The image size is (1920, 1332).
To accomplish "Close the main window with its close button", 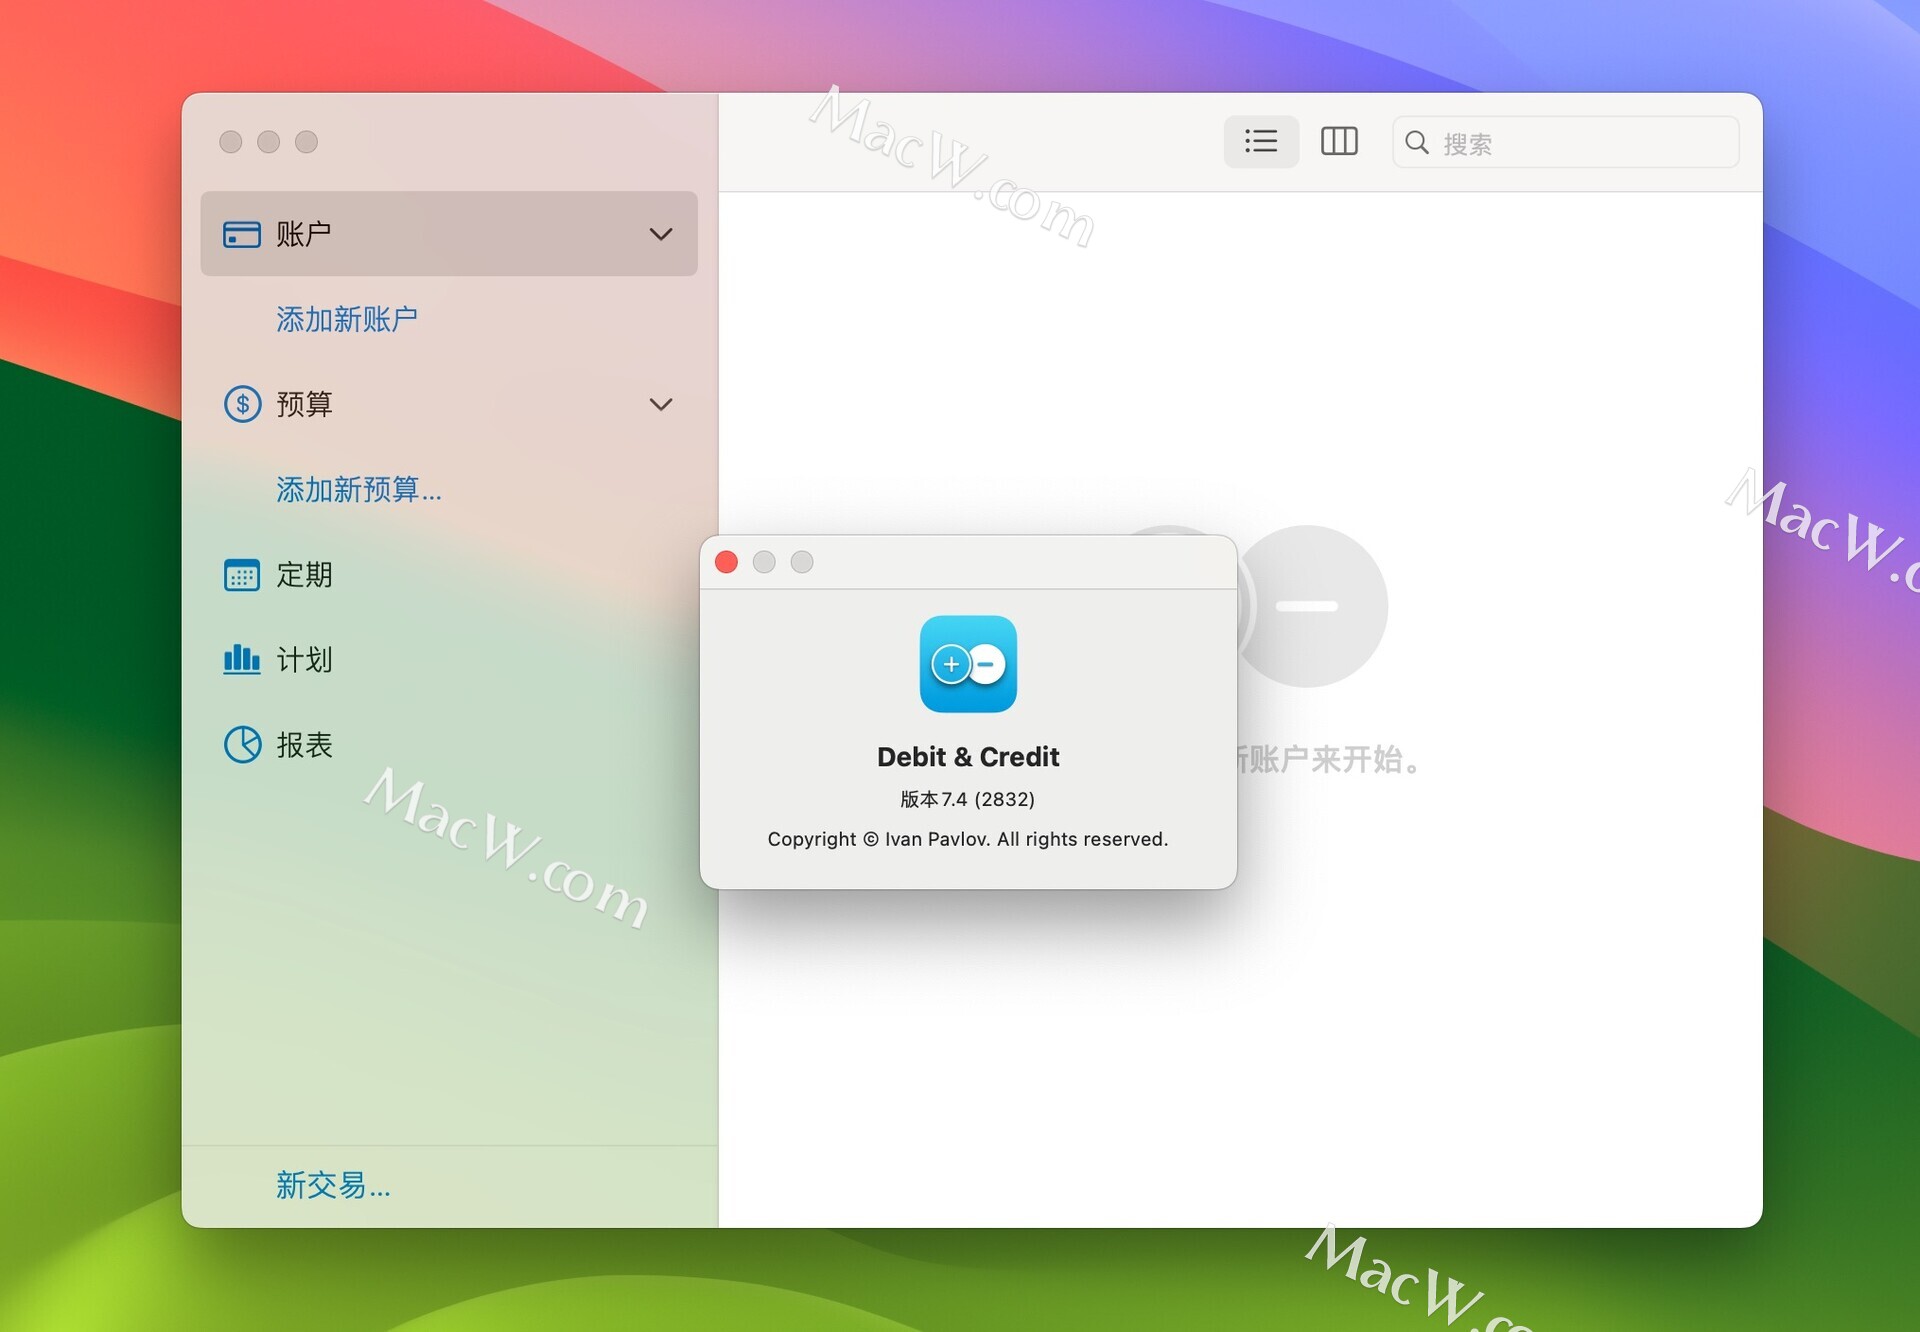I will pos(231,142).
